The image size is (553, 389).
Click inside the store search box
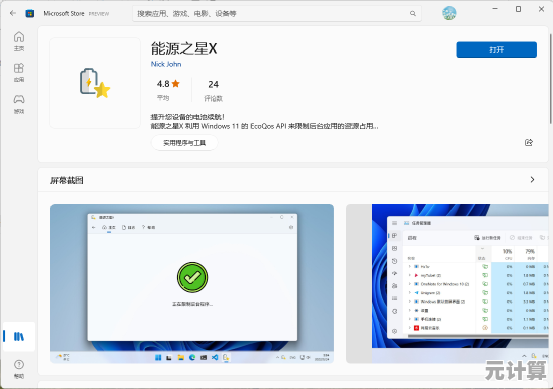[x=277, y=13]
